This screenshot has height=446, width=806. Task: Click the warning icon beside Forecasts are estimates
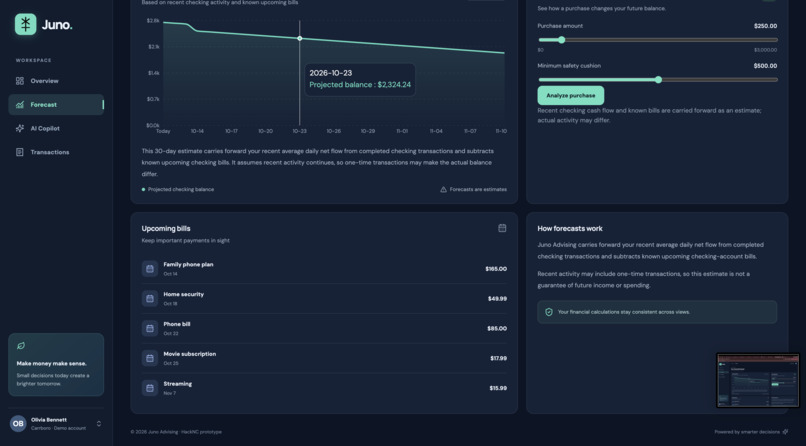pos(443,190)
